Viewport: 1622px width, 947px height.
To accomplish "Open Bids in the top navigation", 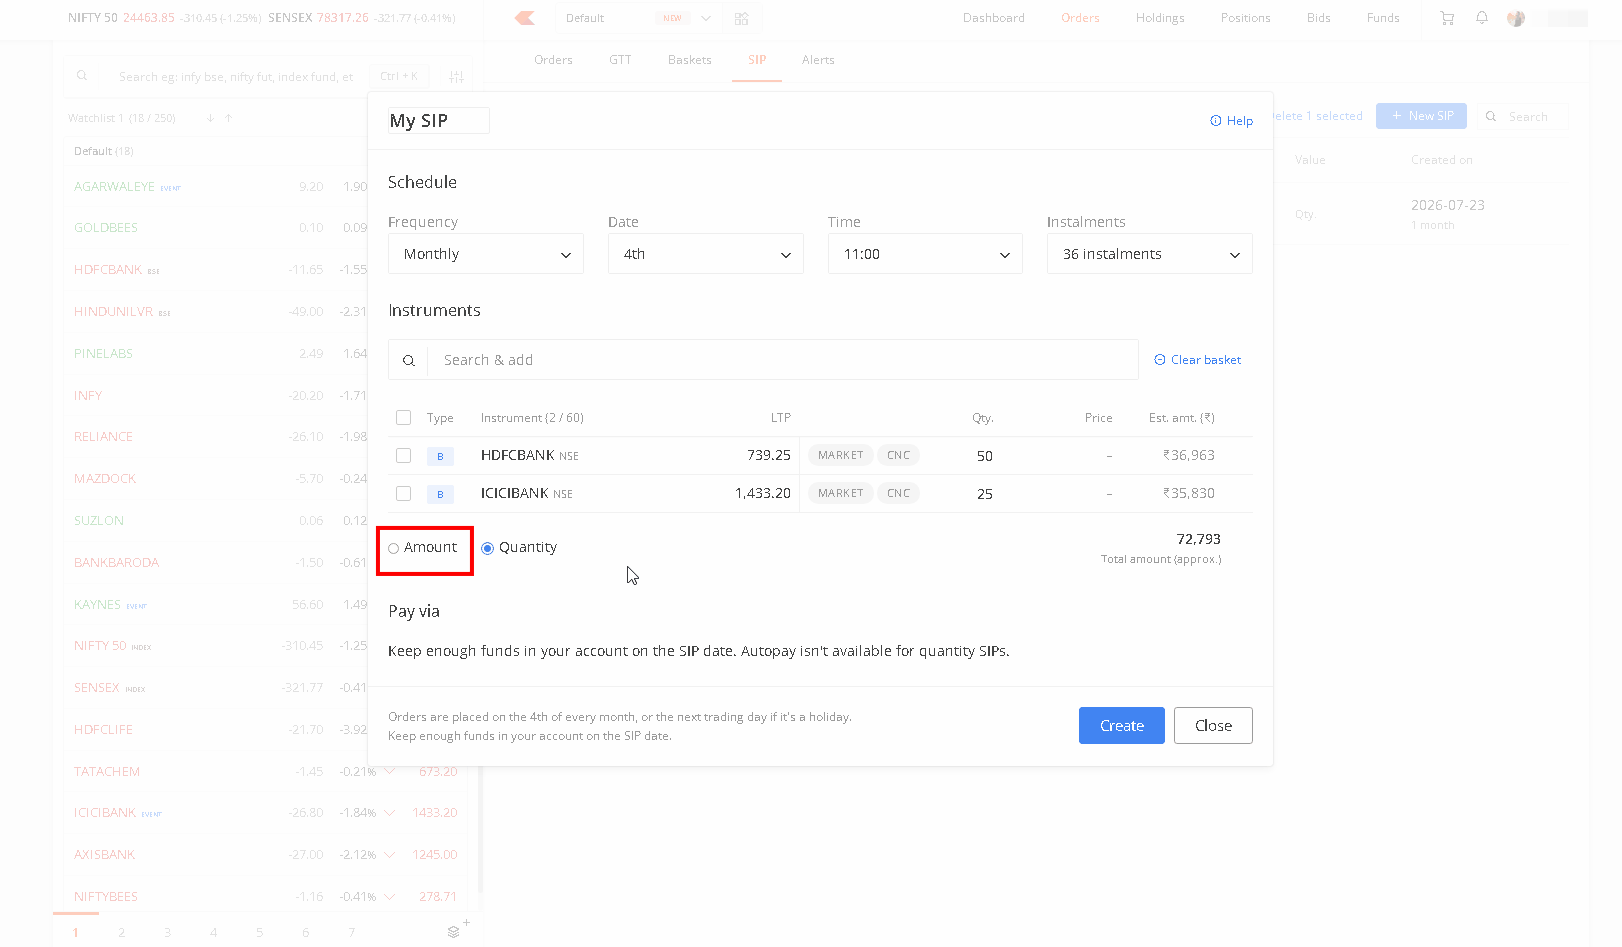I will click(1319, 18).
